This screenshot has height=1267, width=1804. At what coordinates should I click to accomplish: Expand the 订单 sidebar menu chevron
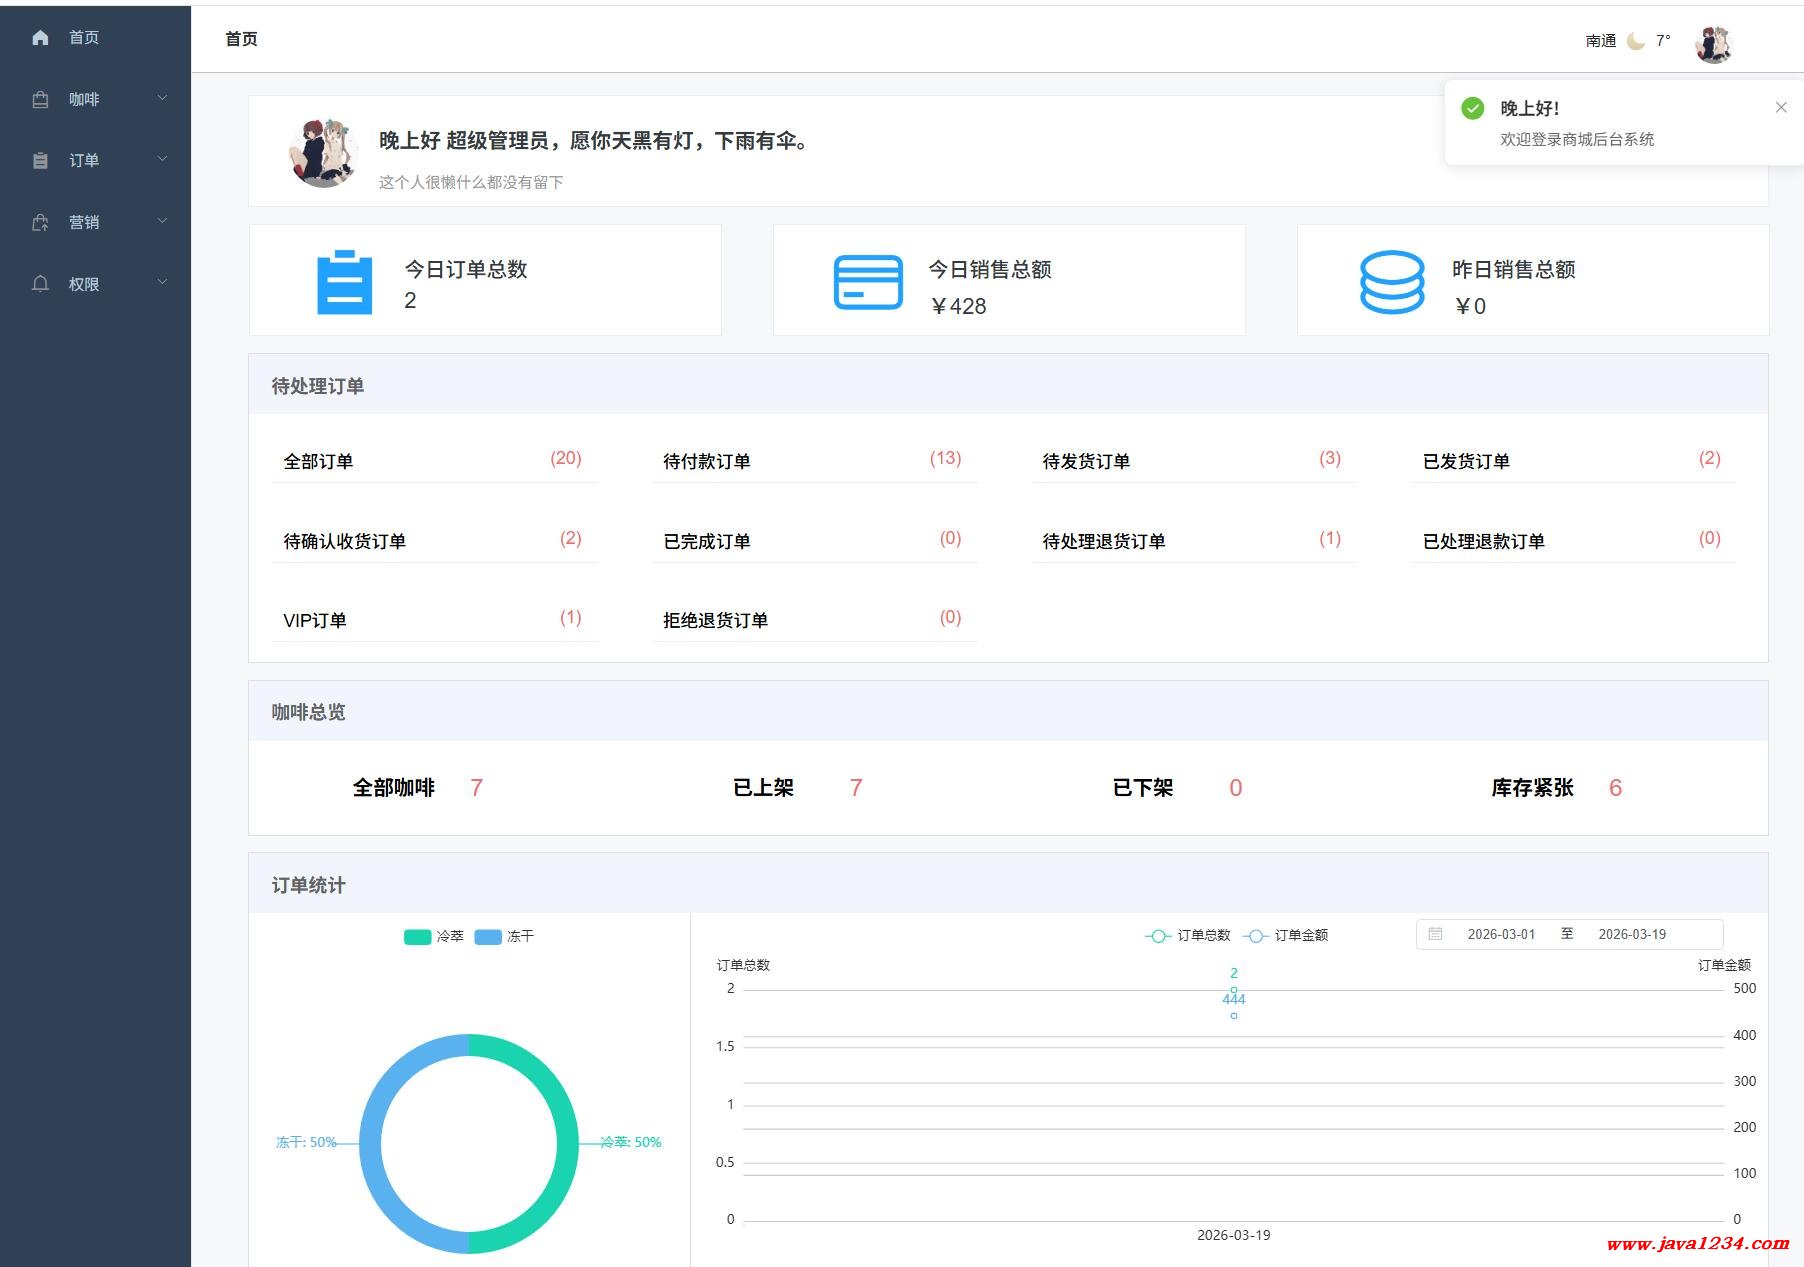coord(162,159)
